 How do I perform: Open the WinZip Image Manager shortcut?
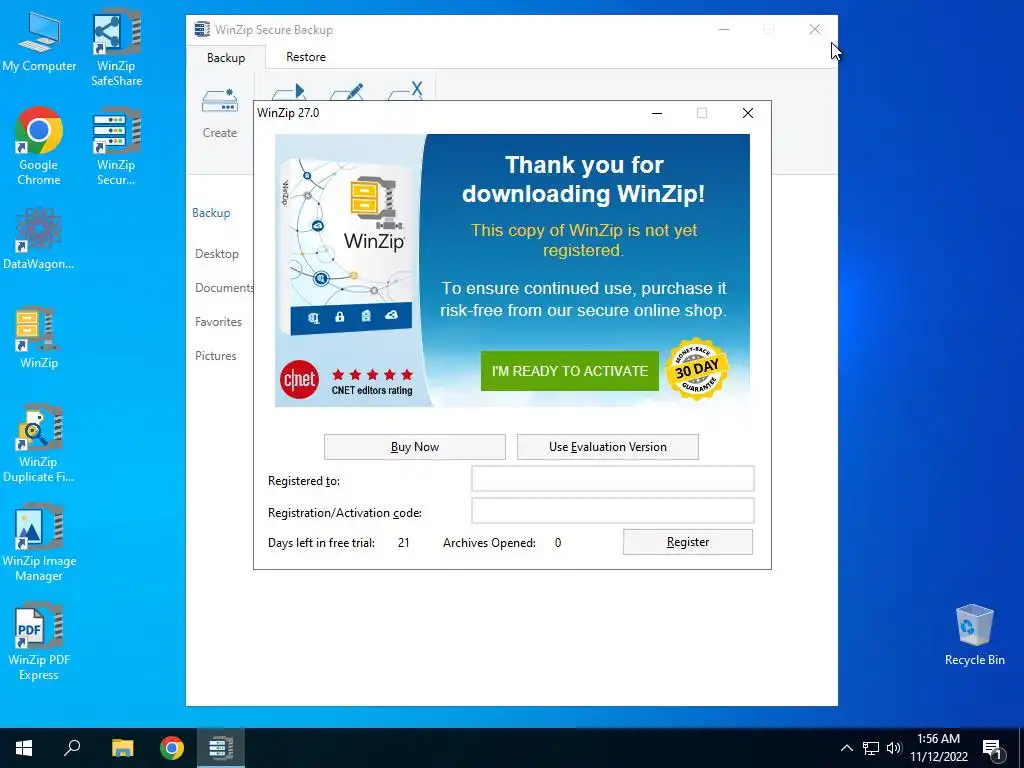(39, 543)
